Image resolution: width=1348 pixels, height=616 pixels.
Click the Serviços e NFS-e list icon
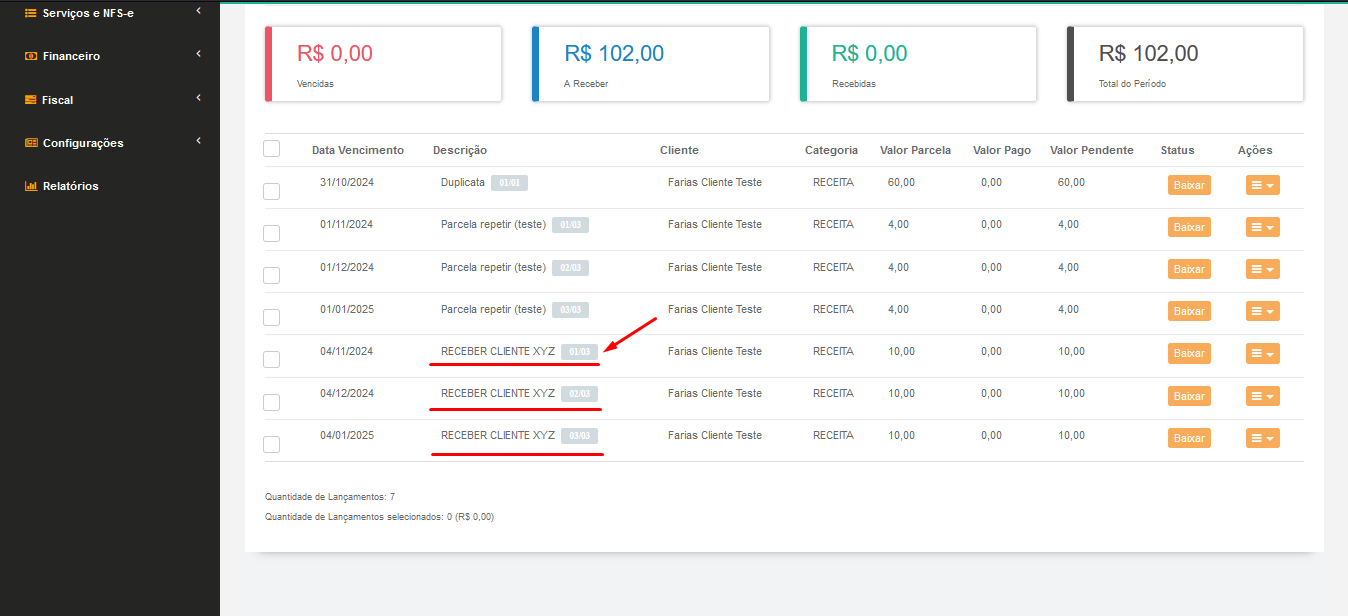tap(31, 13)
